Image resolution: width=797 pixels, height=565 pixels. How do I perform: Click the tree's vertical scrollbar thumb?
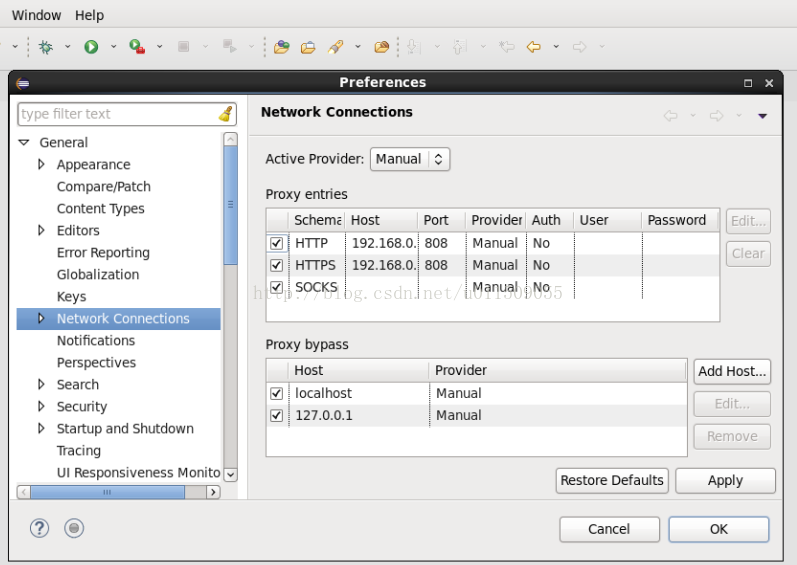coord(230,205)
